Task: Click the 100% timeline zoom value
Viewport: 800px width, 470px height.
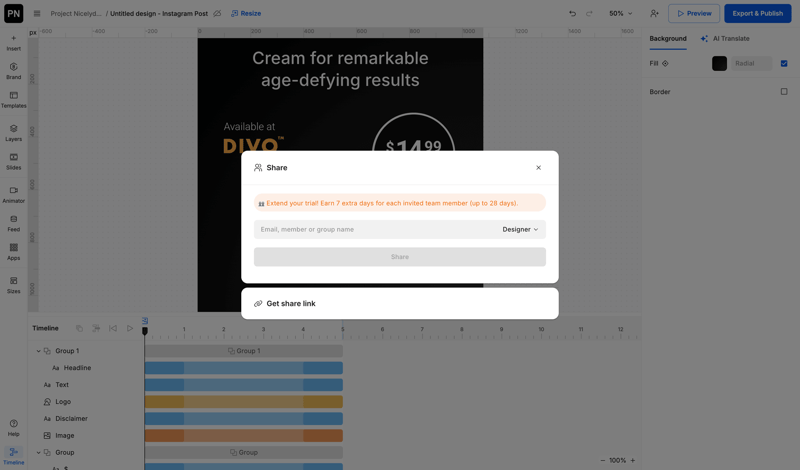Action: pyautogui.click(x=617, y=460)
